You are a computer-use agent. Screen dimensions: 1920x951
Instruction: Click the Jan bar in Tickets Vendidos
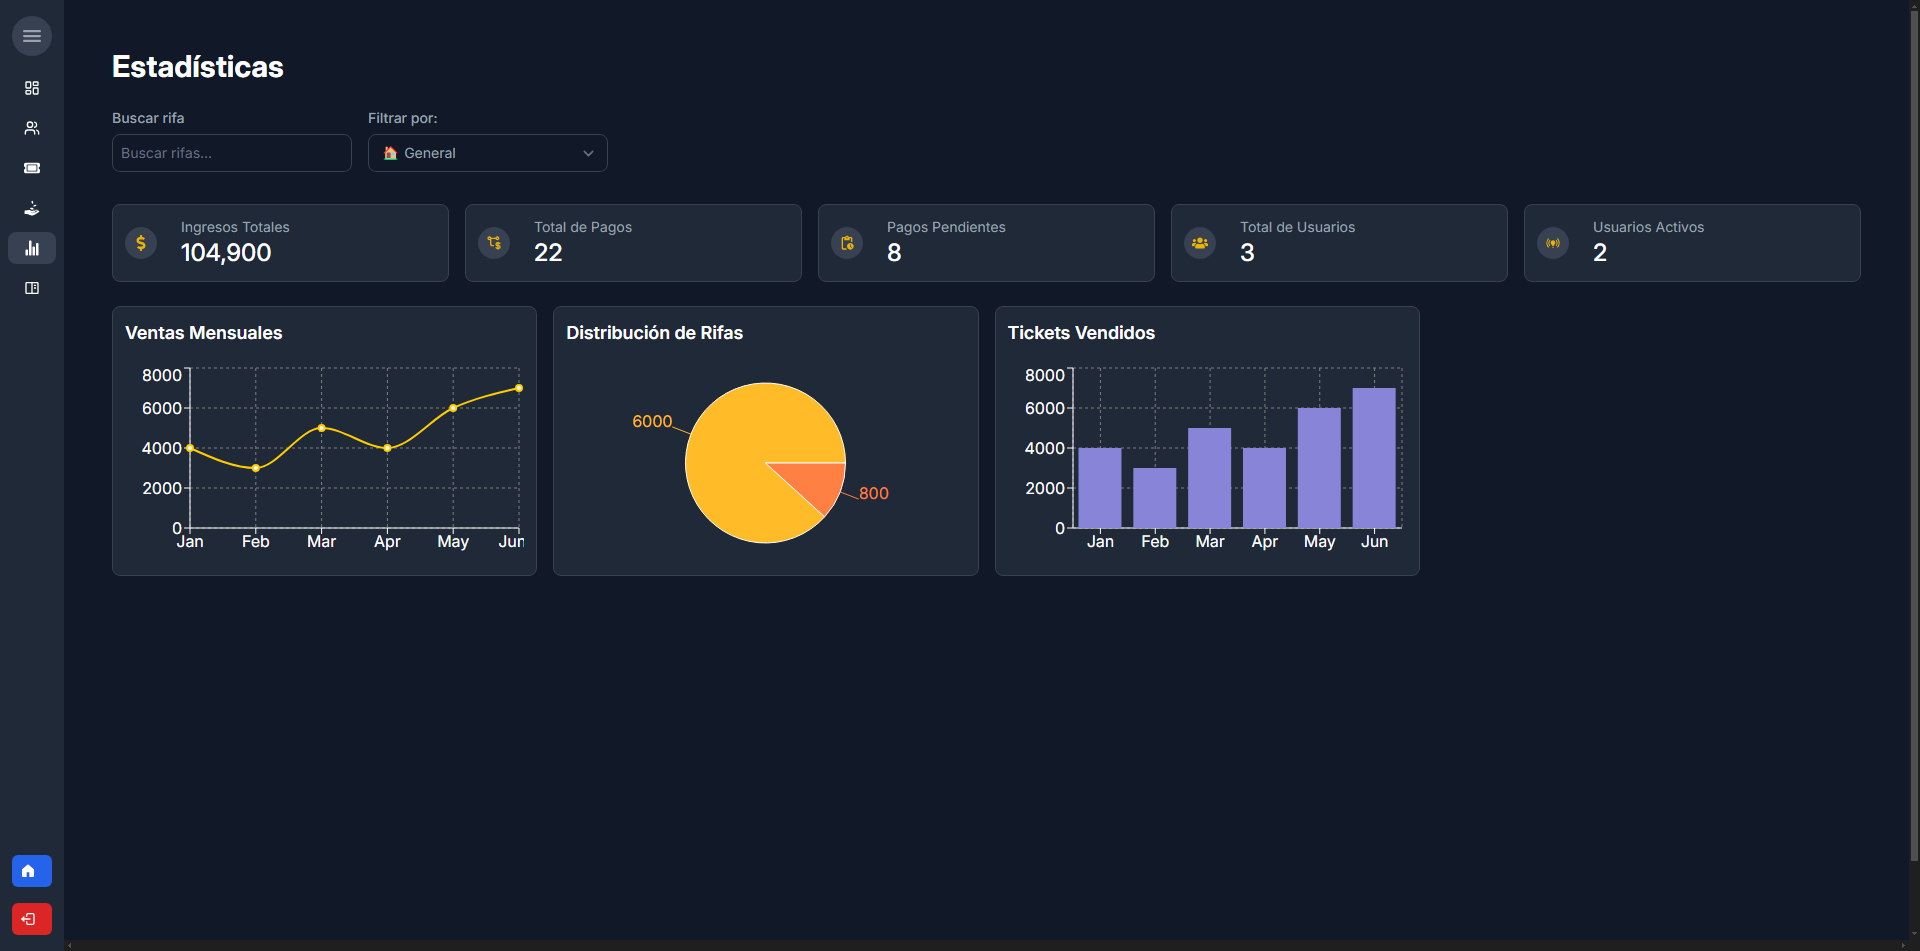pos(1100,488)
